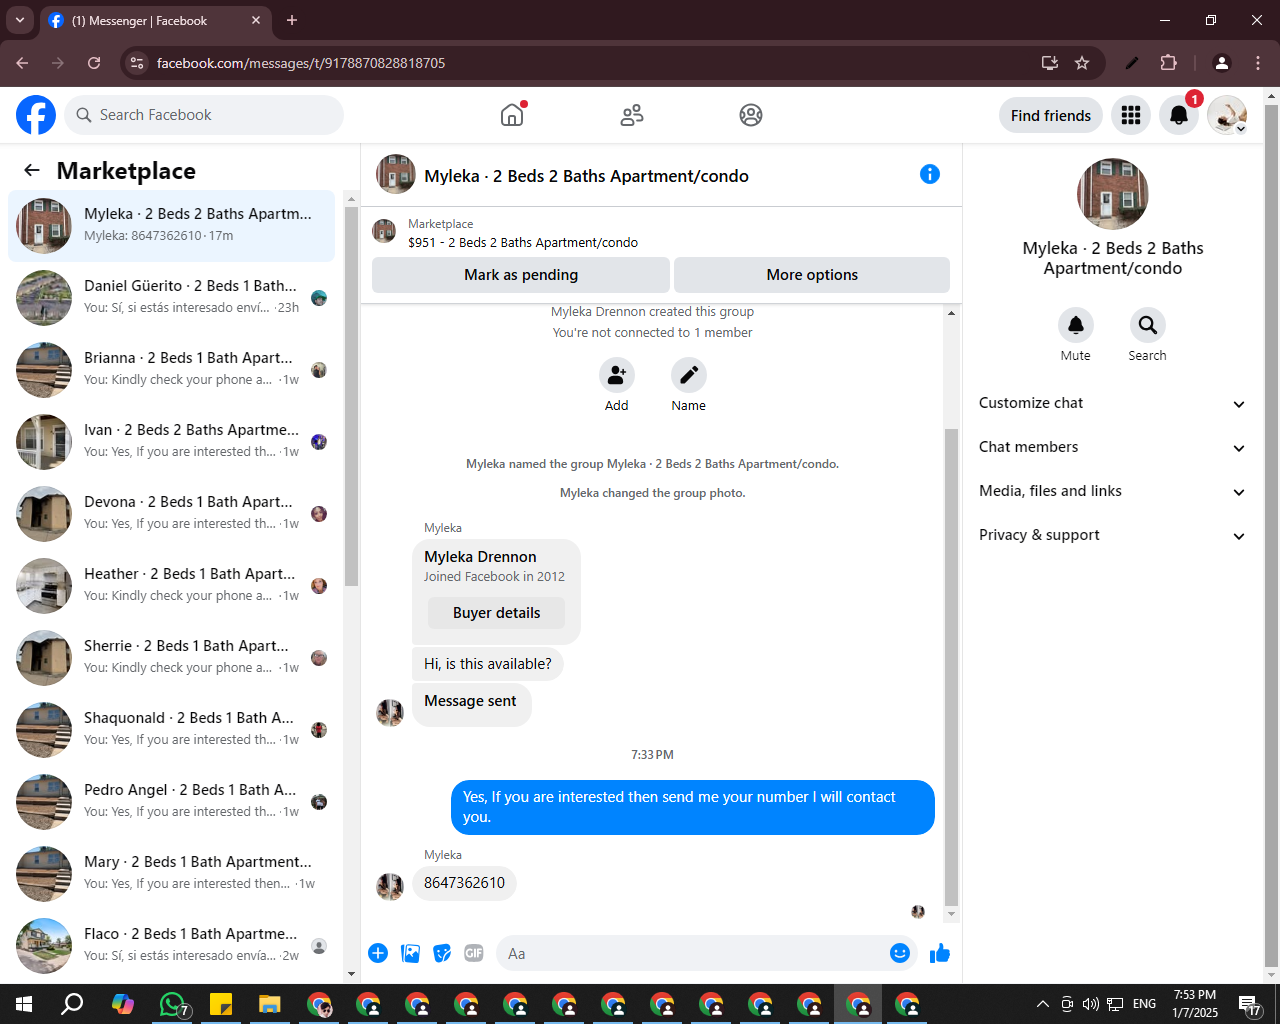This screenshot has height=1024, width=1280.
Task: Click the Facebook logo icon
Action: pos(36,115)
